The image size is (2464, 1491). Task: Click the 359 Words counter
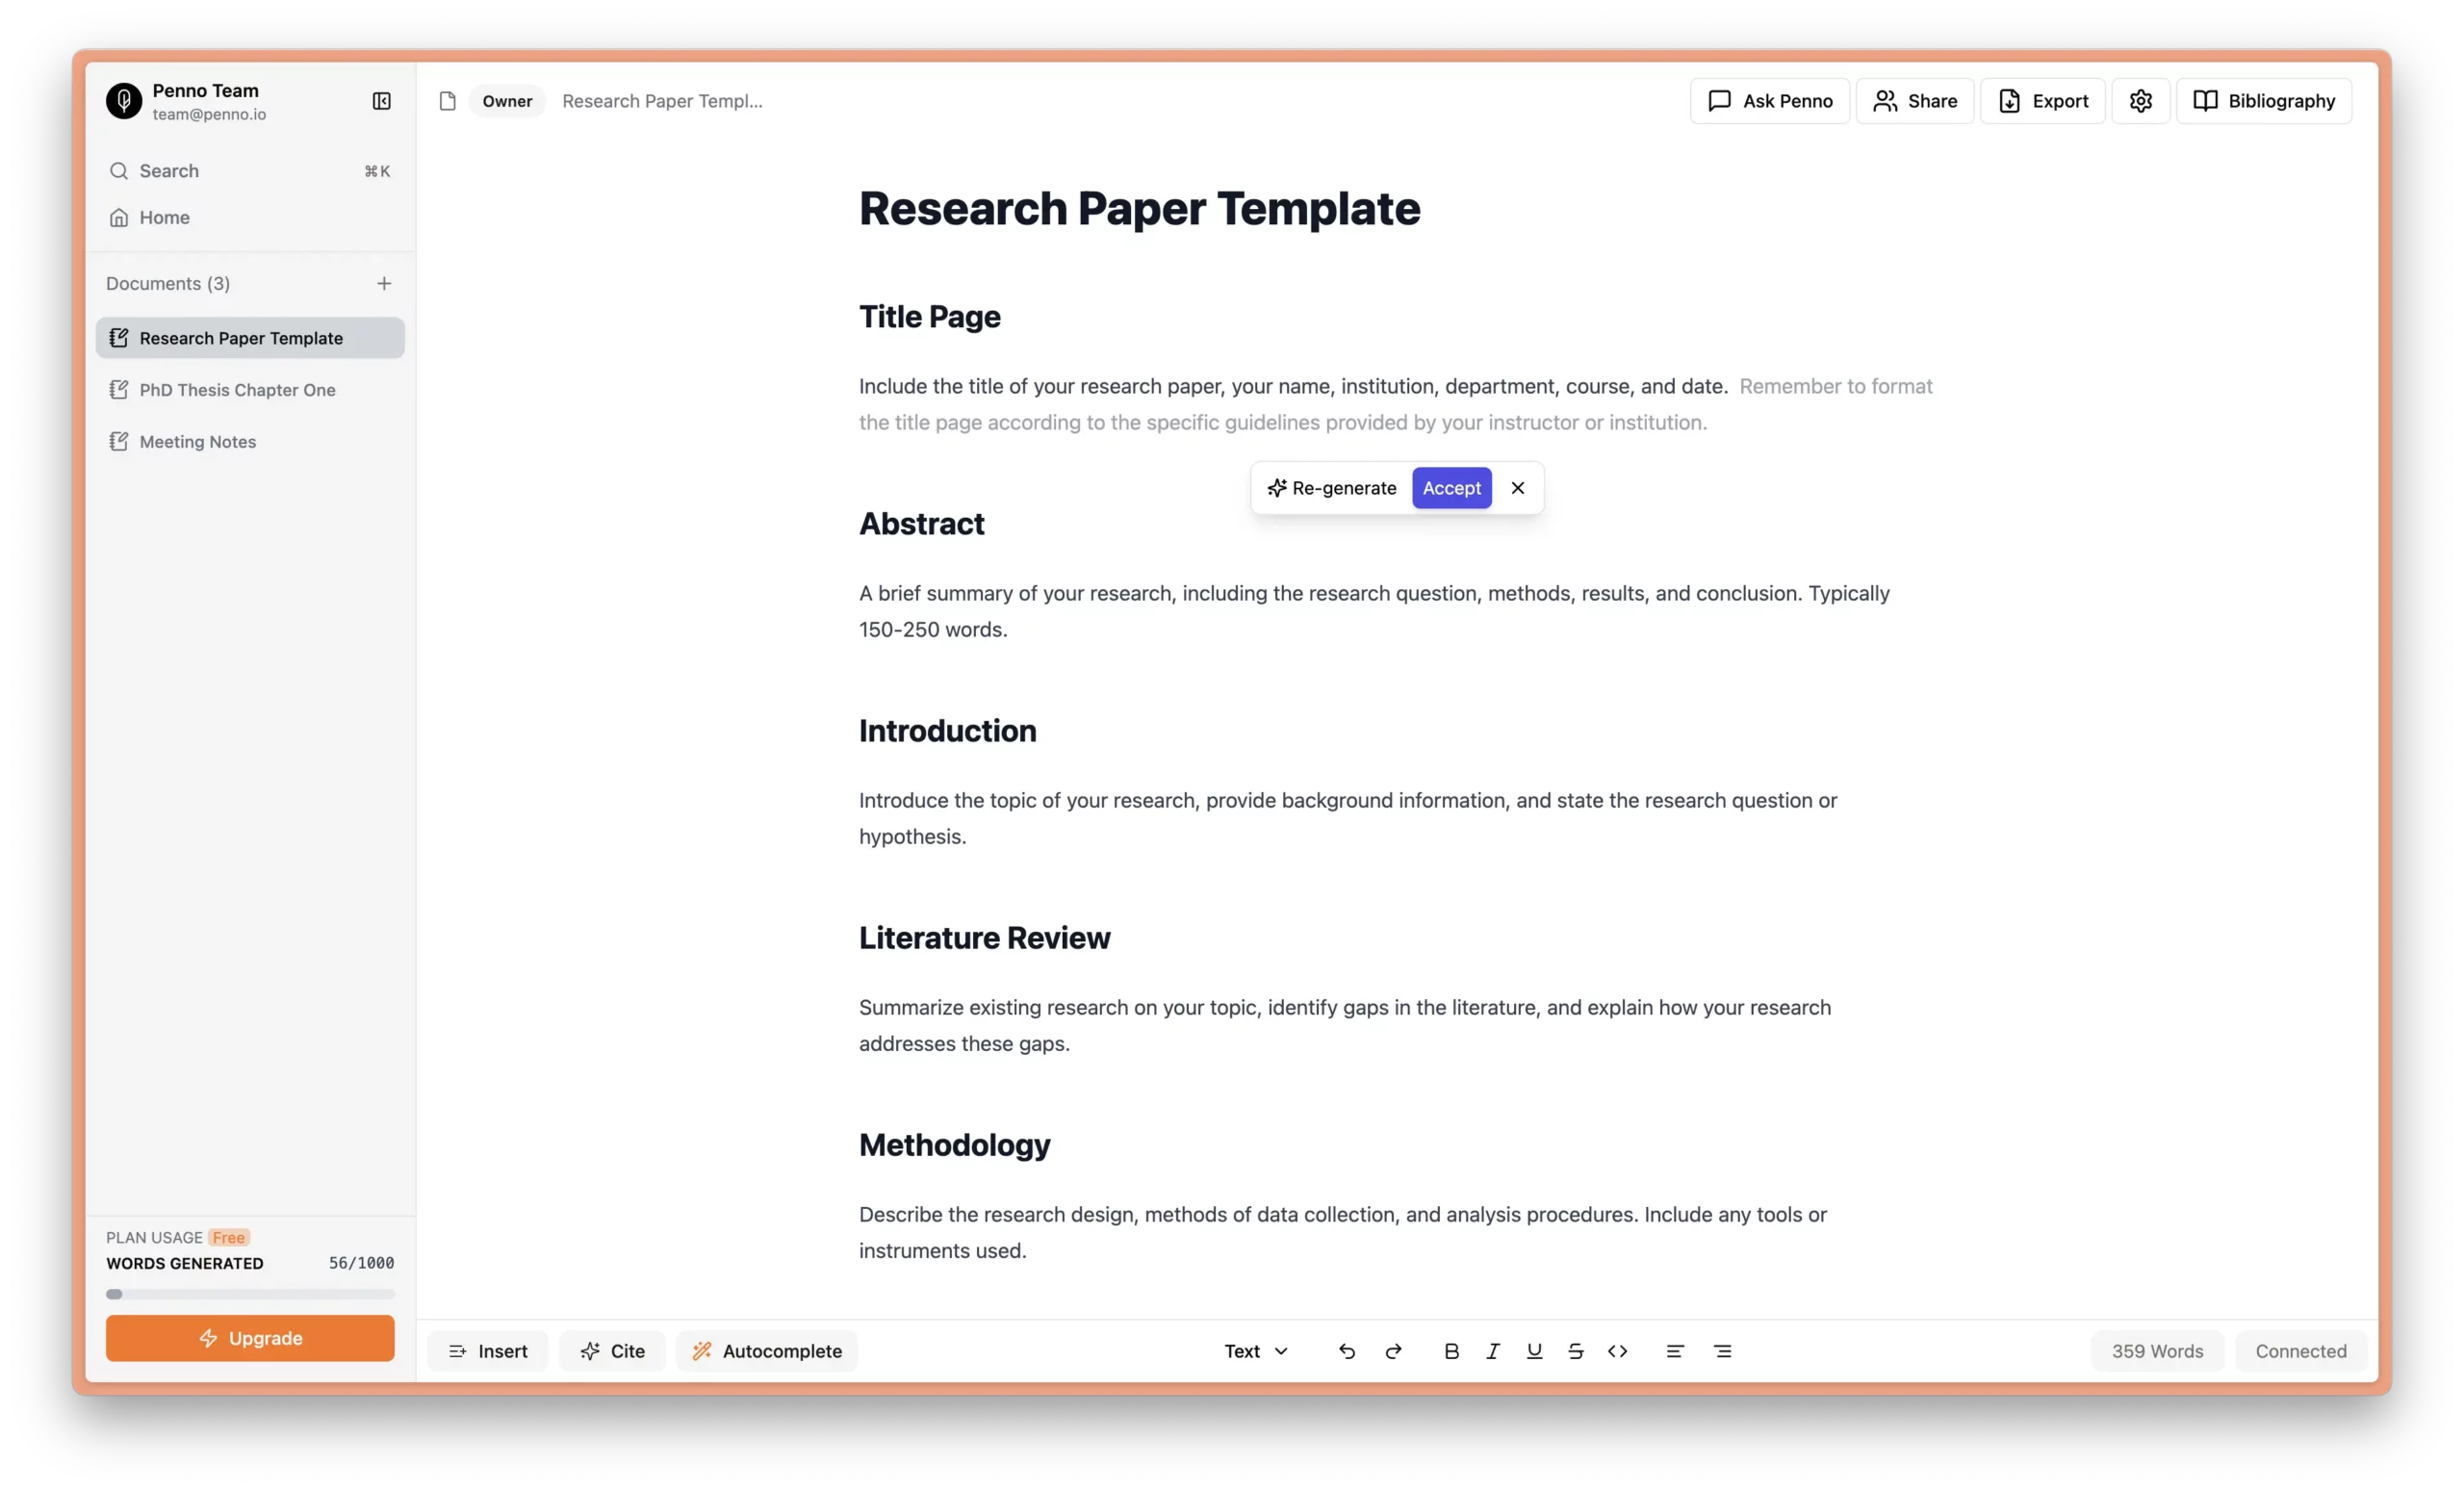point(2157,1351)
